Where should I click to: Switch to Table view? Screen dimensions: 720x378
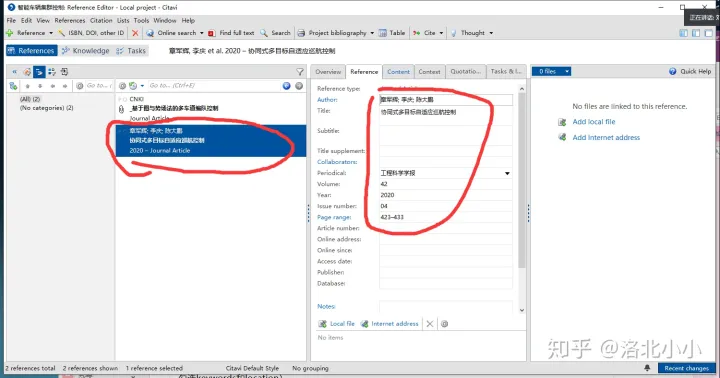392,33
